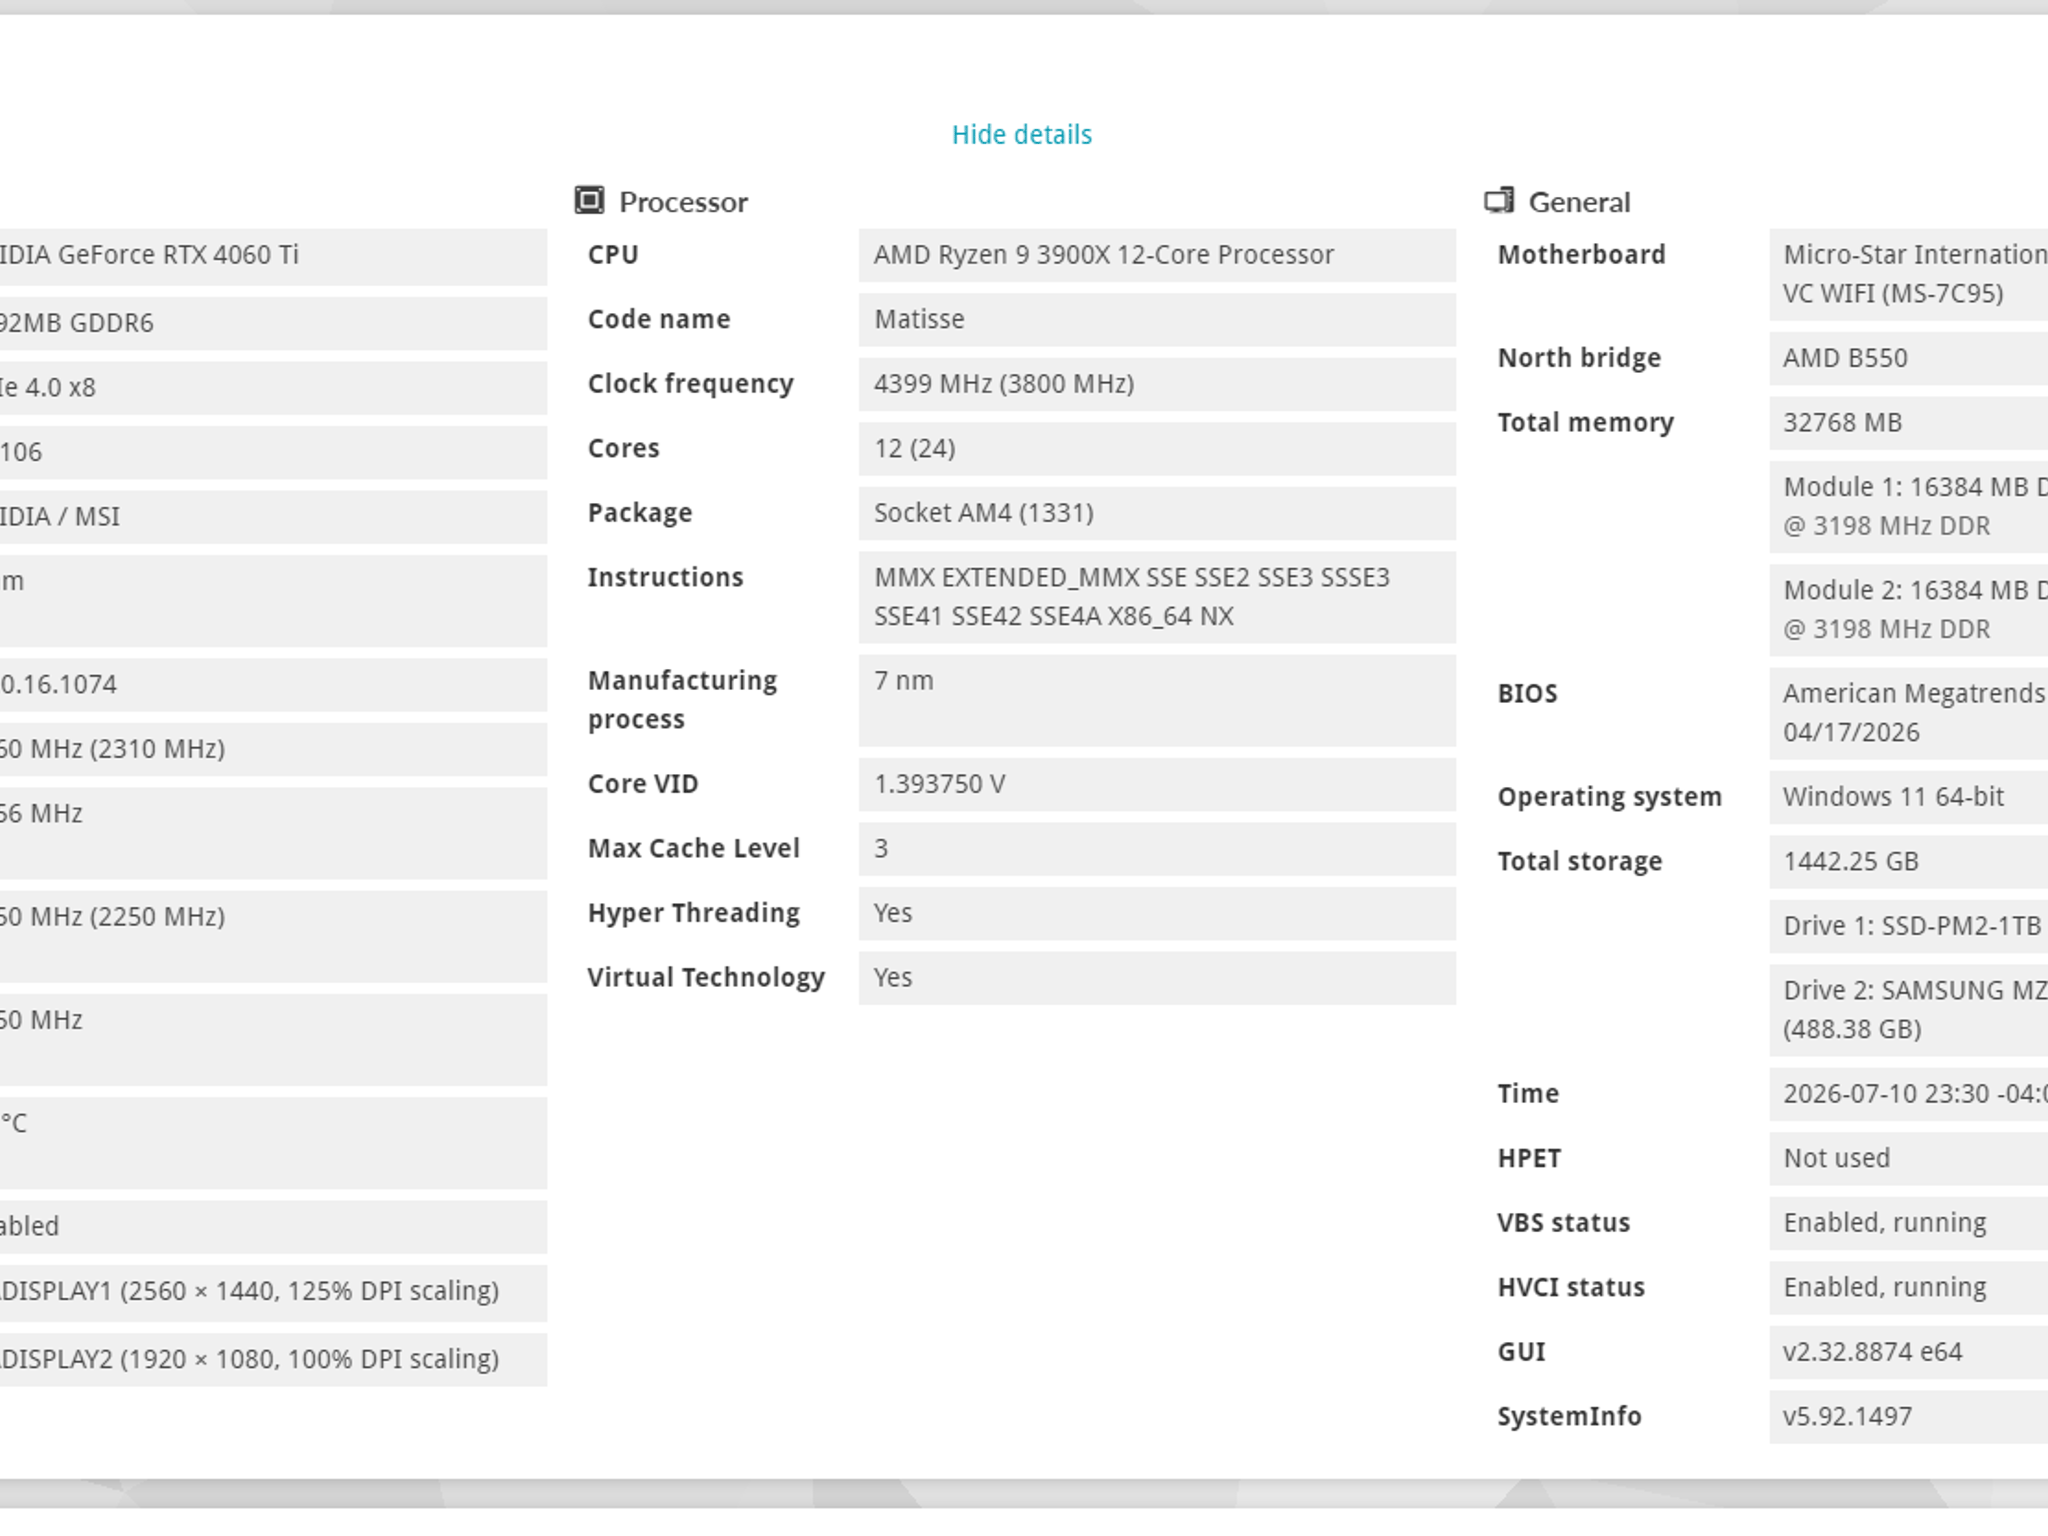Click the HPET Not used value
The height and width of the screenshot is (1536, 2048).
[1908, 1158]
